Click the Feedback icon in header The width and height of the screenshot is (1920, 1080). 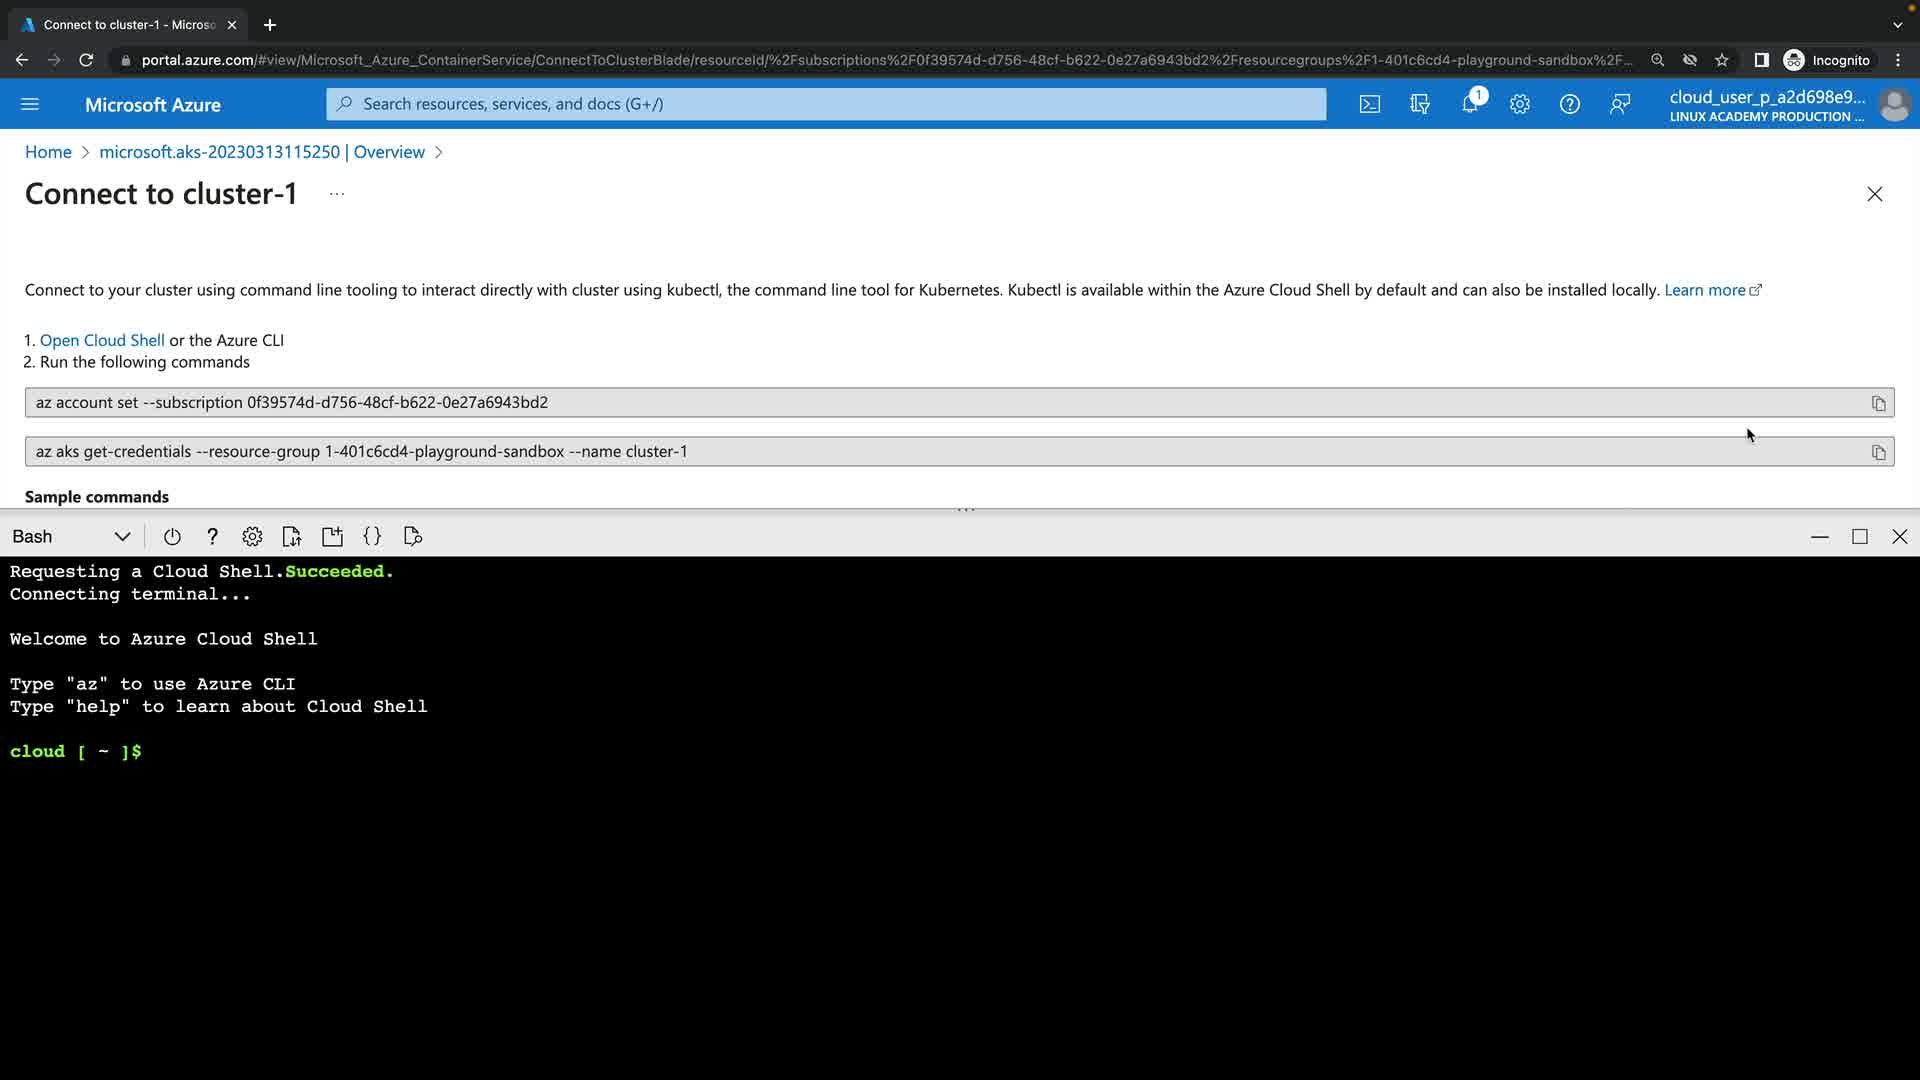(x=1620, y=104)
